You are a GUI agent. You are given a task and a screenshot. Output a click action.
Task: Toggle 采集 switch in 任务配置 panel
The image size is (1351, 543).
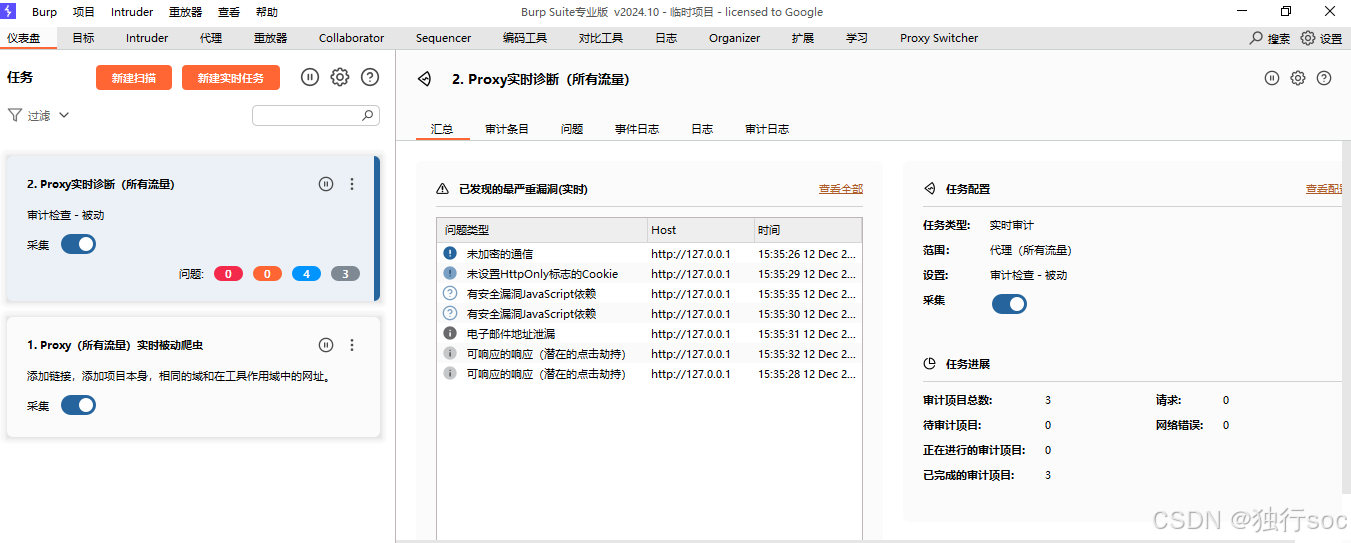1009,304
